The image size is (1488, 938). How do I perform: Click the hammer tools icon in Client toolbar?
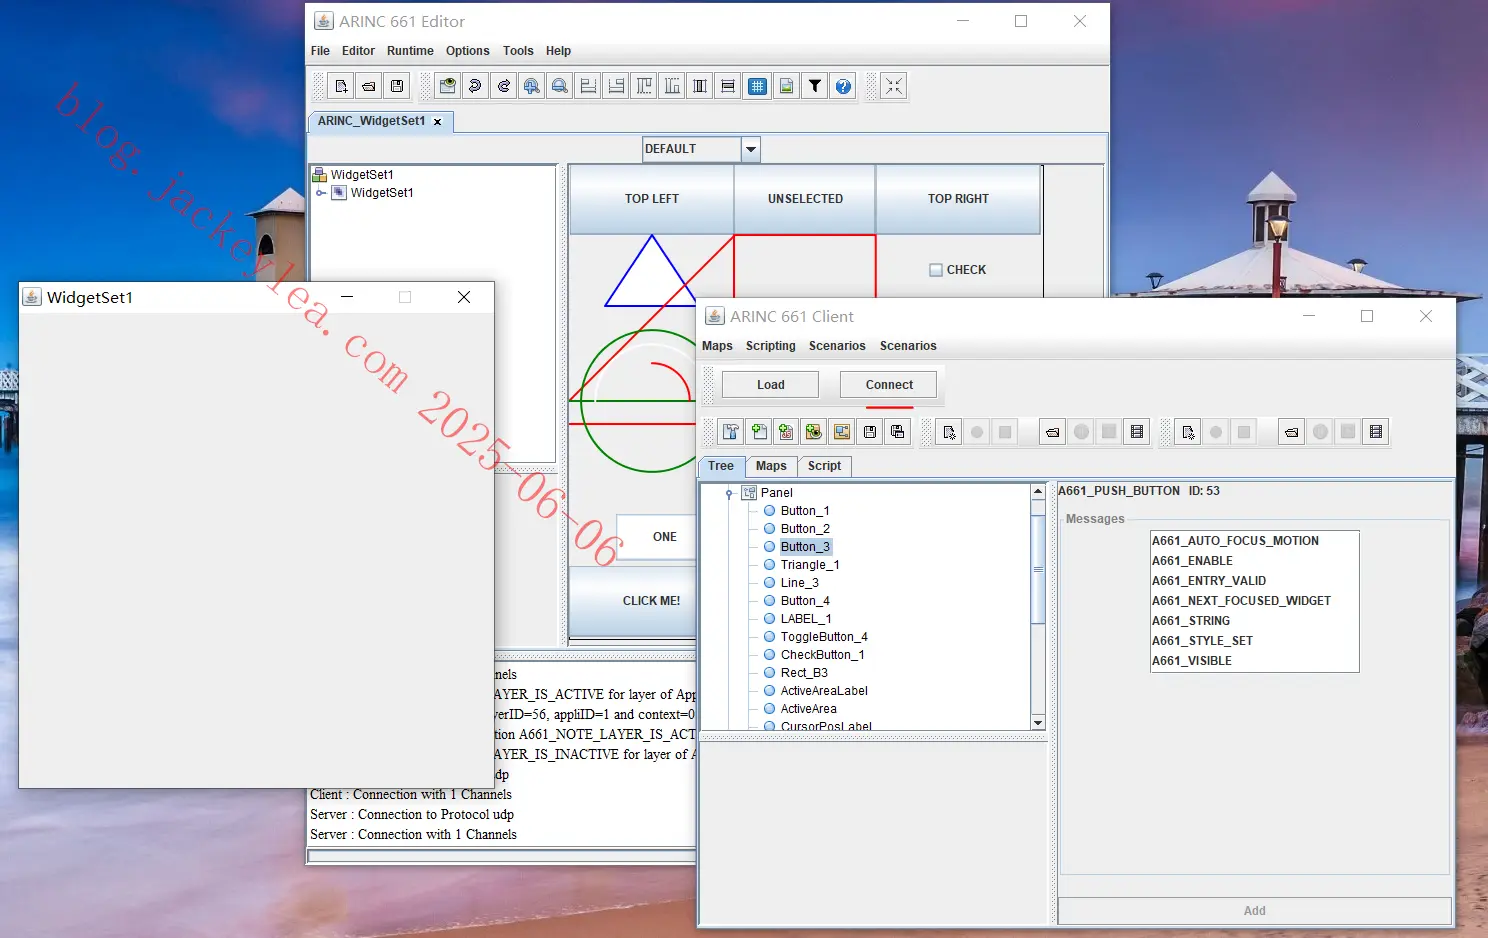(731, 432)
